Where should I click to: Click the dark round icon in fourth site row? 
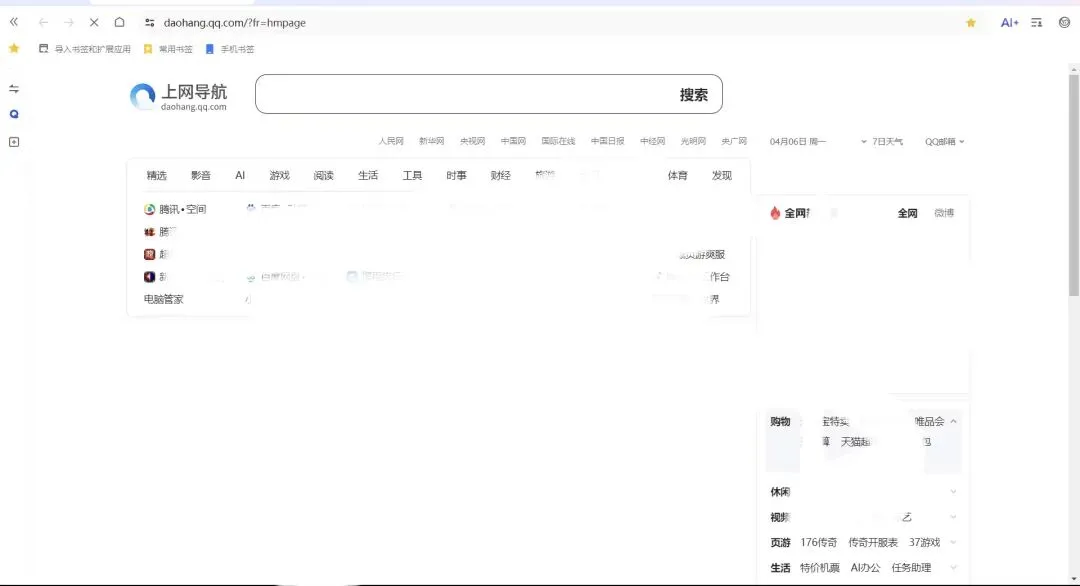coord(149,277)
